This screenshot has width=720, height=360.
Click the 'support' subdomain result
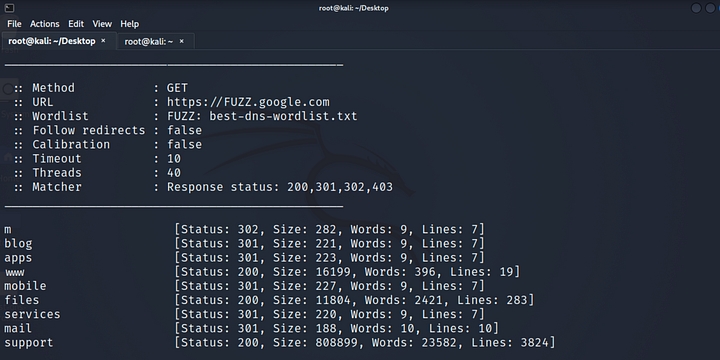(x=29, y=343)
